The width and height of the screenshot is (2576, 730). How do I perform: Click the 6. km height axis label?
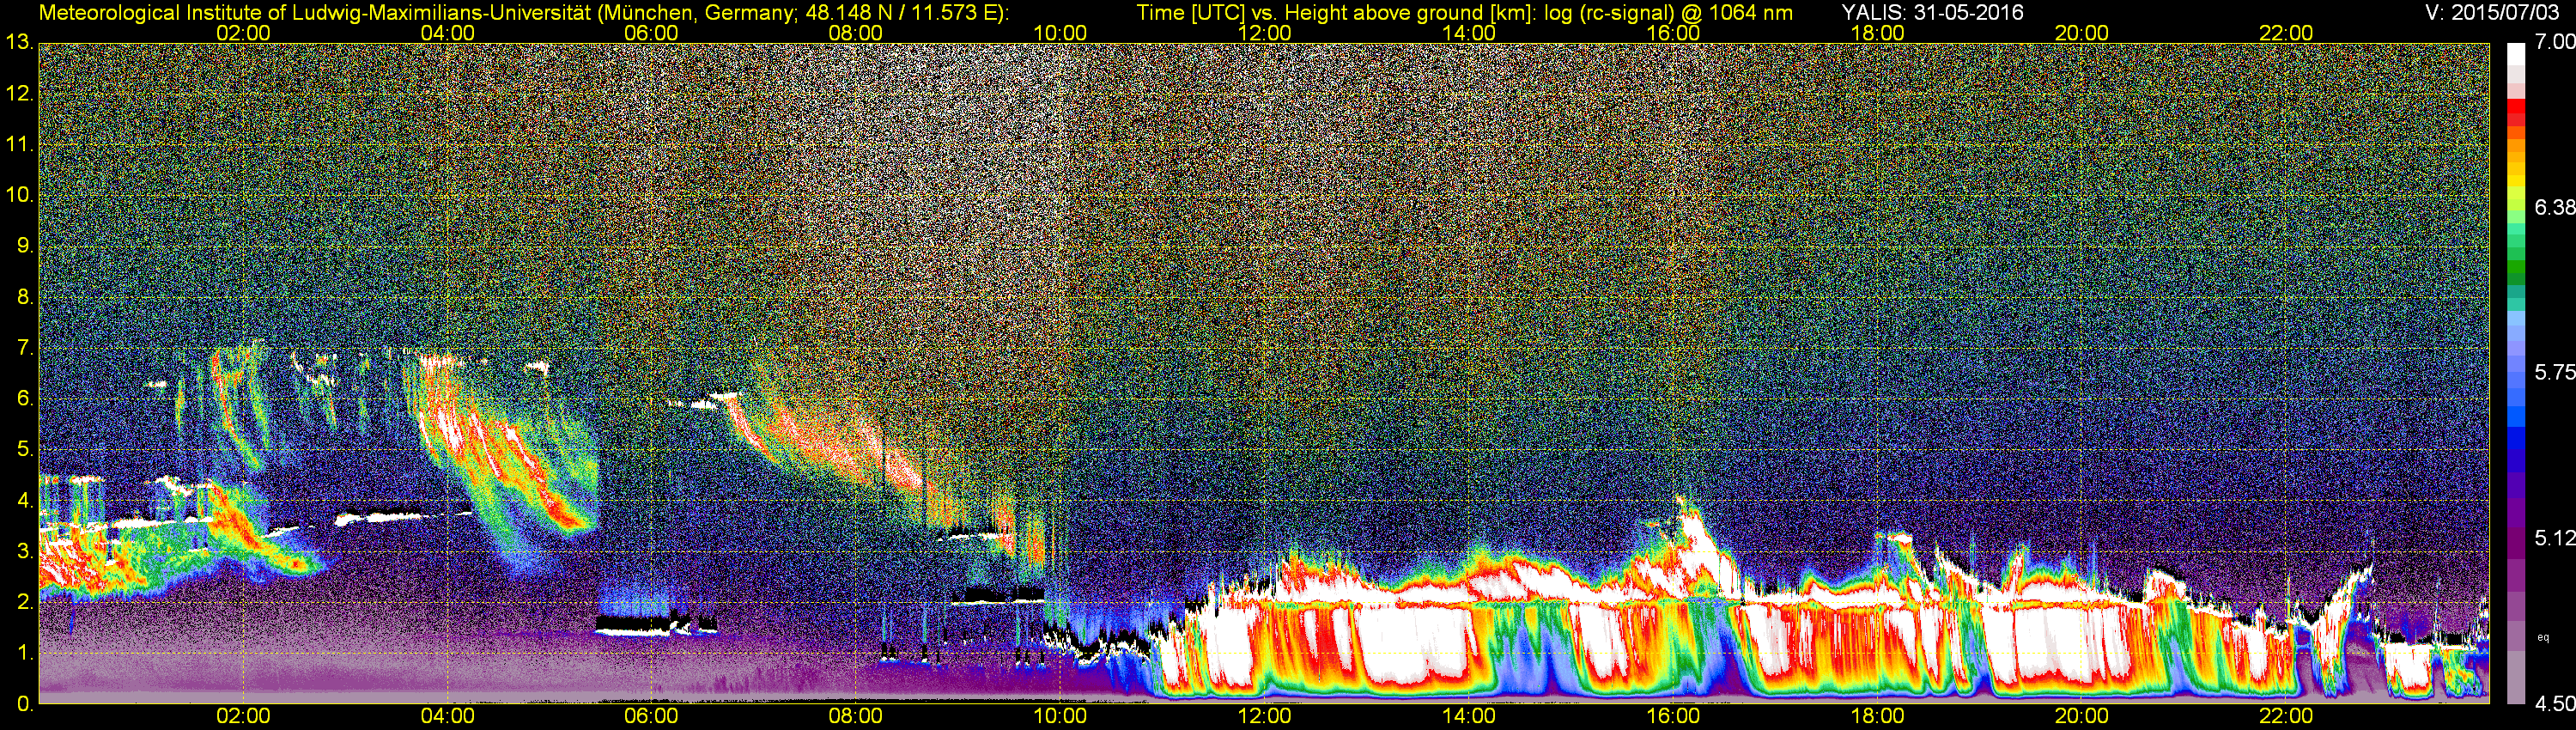pos(25,399)
